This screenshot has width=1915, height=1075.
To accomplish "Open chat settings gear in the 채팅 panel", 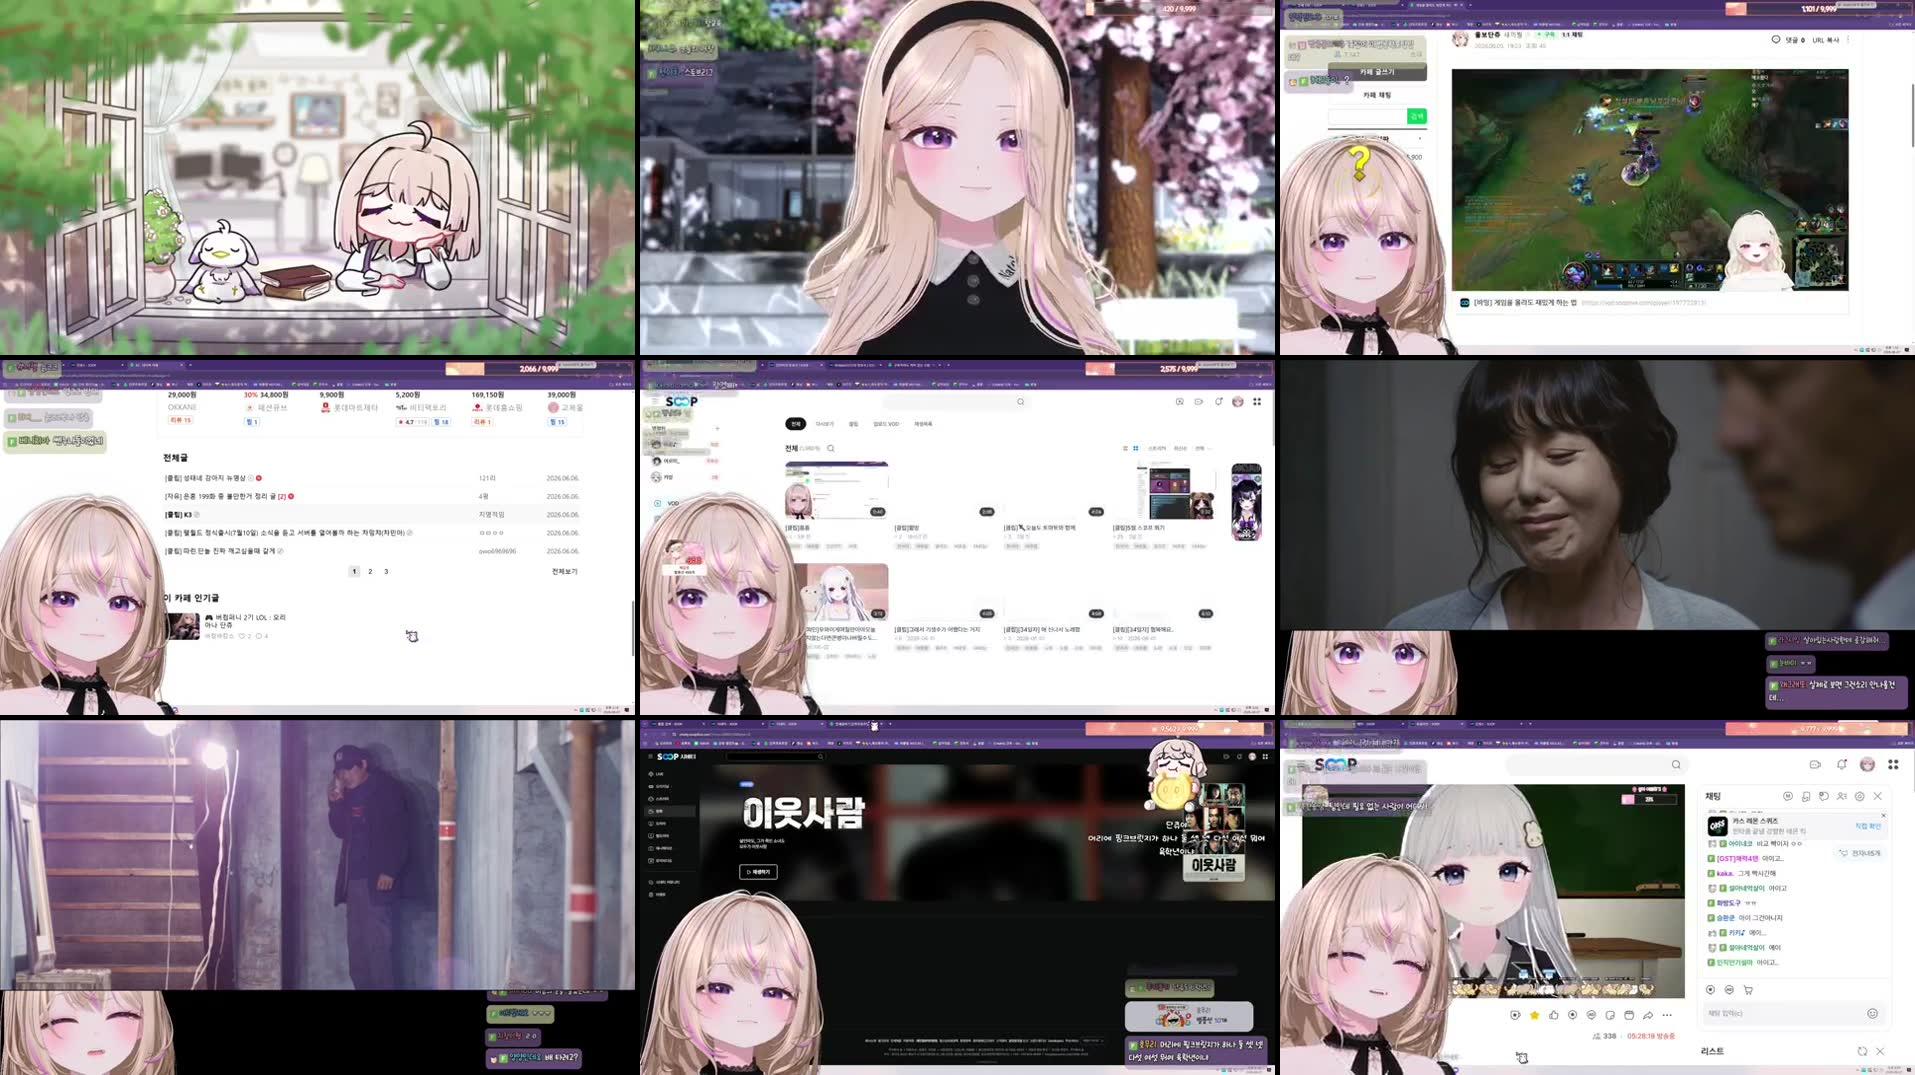I will (1859, 797).
